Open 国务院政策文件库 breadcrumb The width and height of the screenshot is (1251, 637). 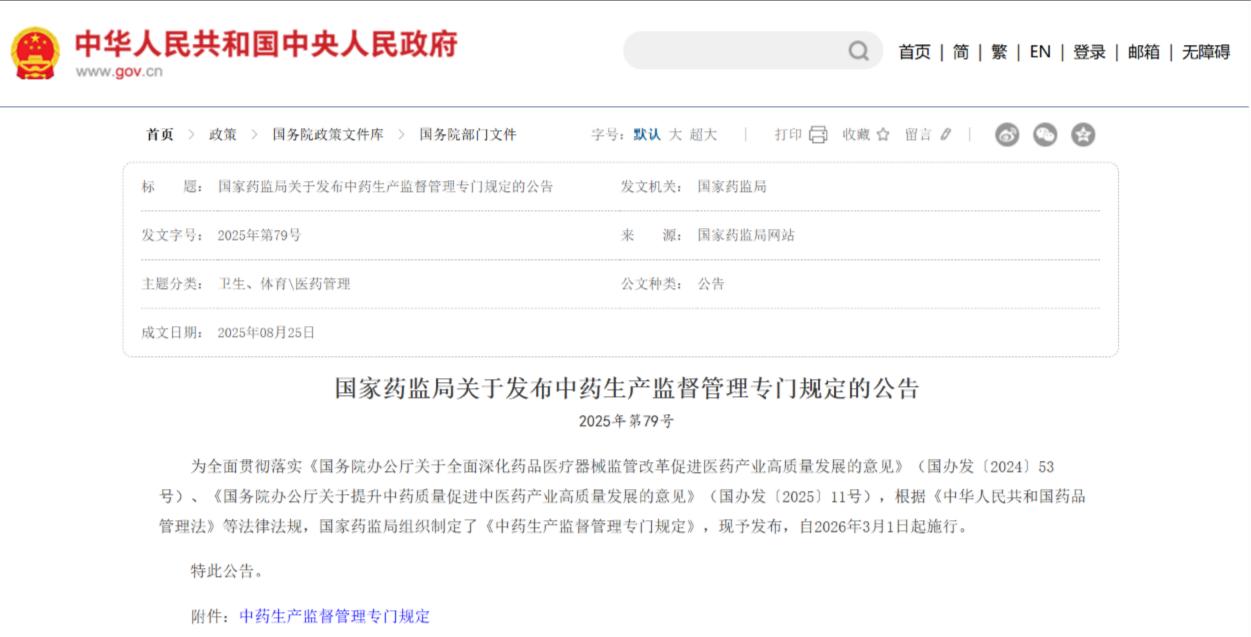[327, 135]
